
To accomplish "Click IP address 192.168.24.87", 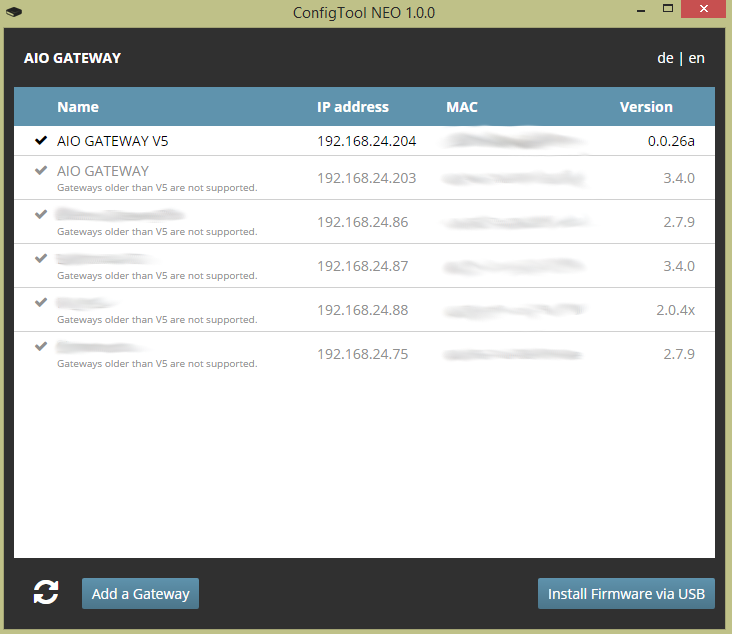I will tap(363, 266).
